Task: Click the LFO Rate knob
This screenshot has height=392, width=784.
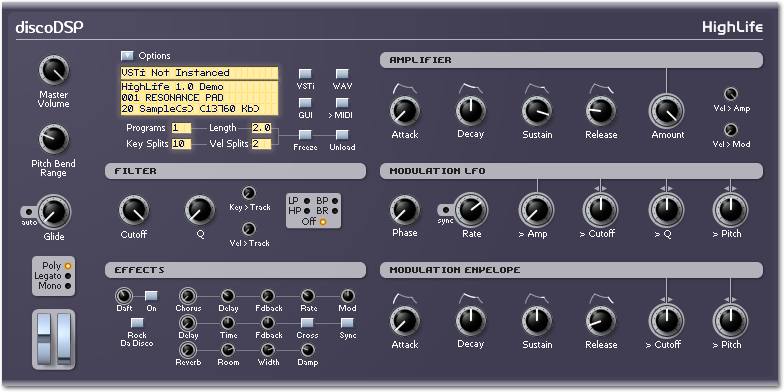Action: coord(470,210)
